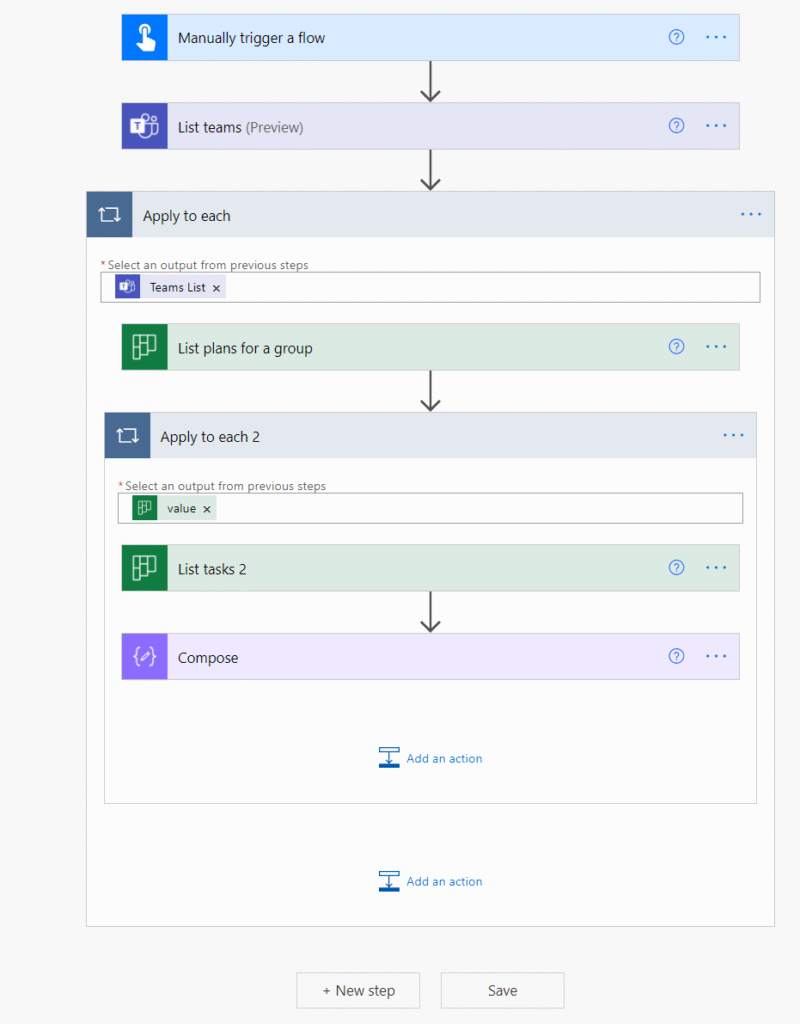
Task: Open ellipsis menu for Apply to each 2
Action: (x=733, y=436)
